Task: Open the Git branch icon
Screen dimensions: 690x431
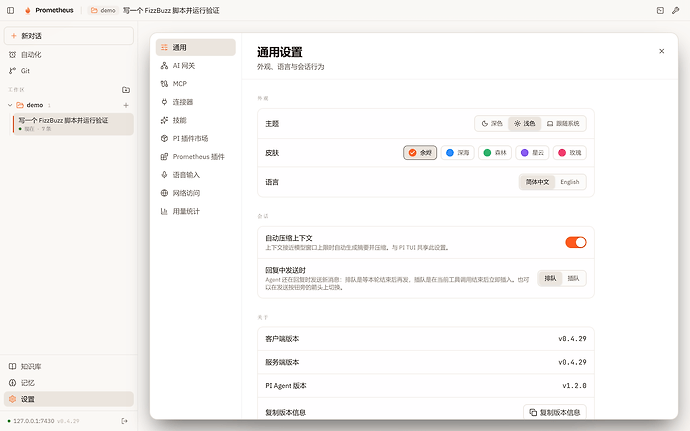Action: tap(12, 70)
